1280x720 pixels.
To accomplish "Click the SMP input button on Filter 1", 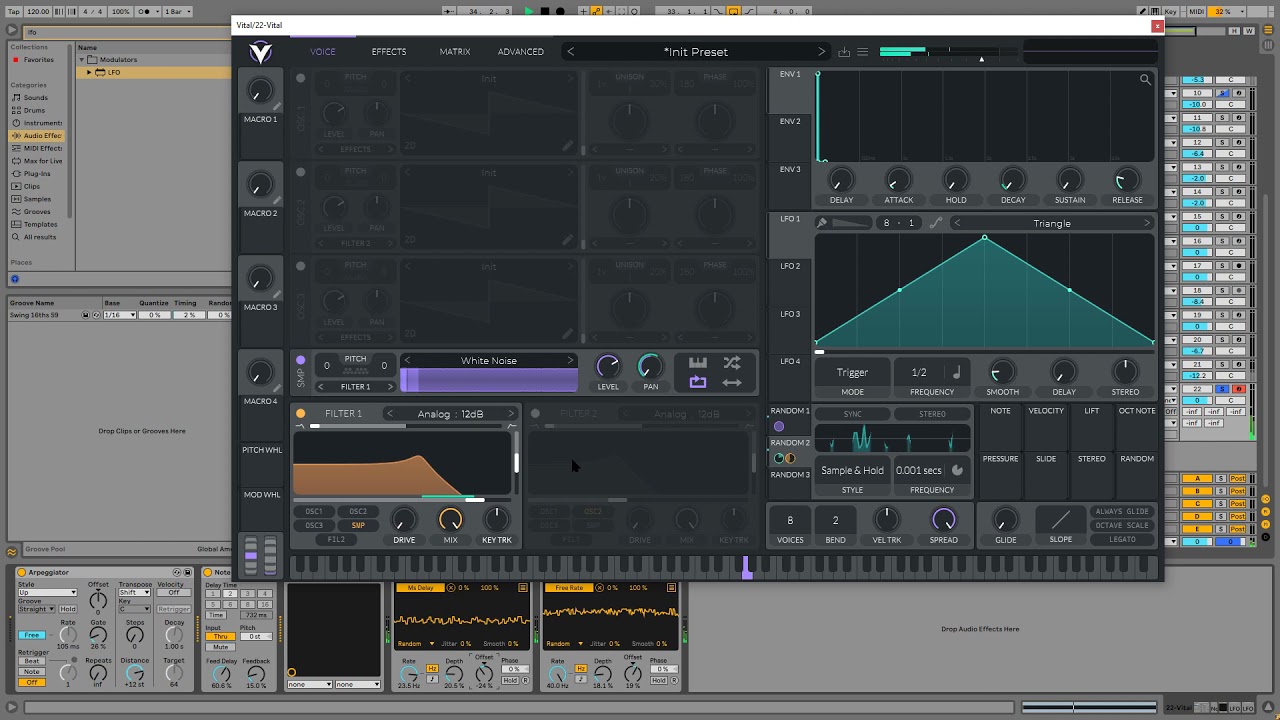I will tap(358, 525).
